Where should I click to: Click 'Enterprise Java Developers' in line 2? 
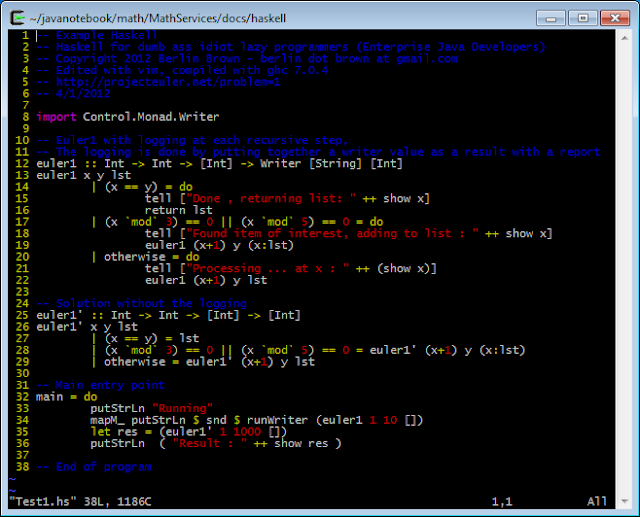click(x=451, y=47)
